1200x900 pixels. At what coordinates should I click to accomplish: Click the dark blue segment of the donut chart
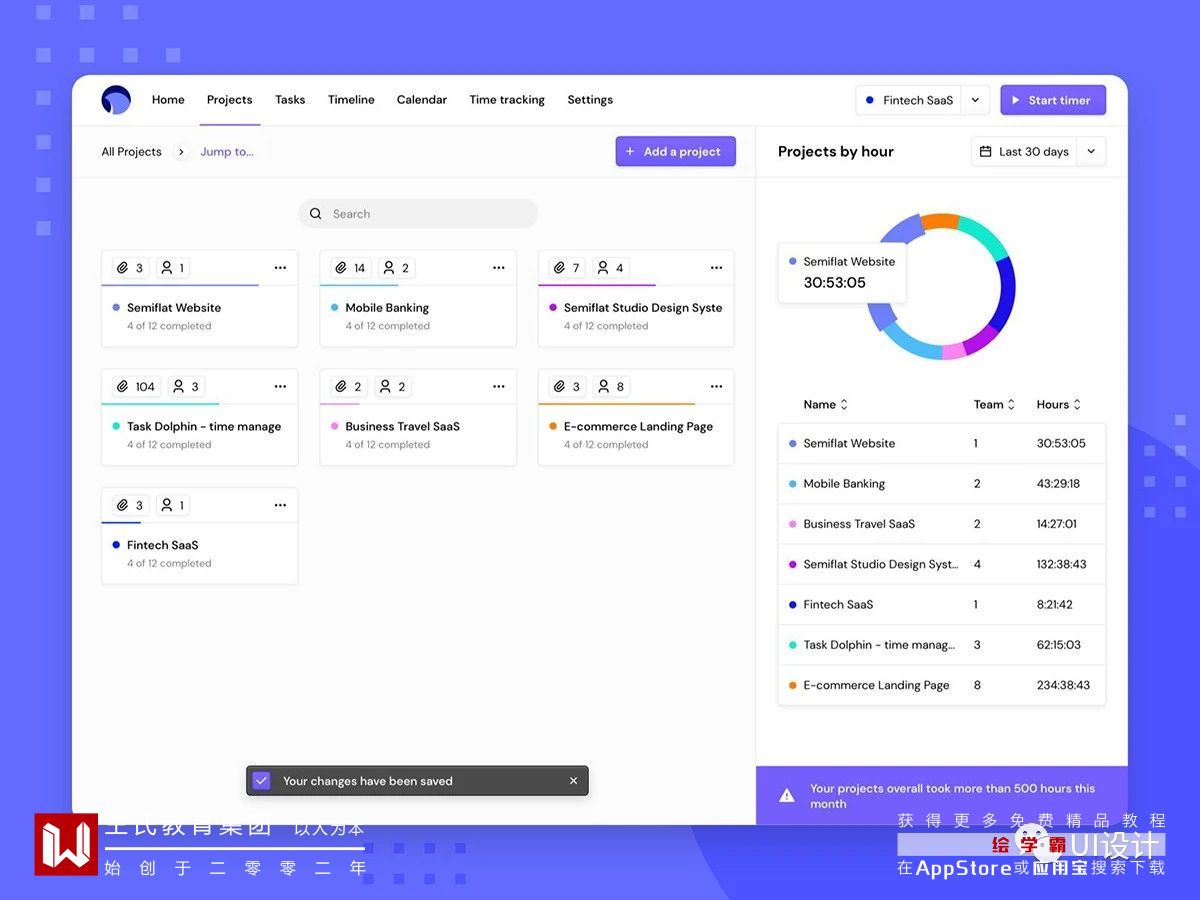(x=1004, y=293)
